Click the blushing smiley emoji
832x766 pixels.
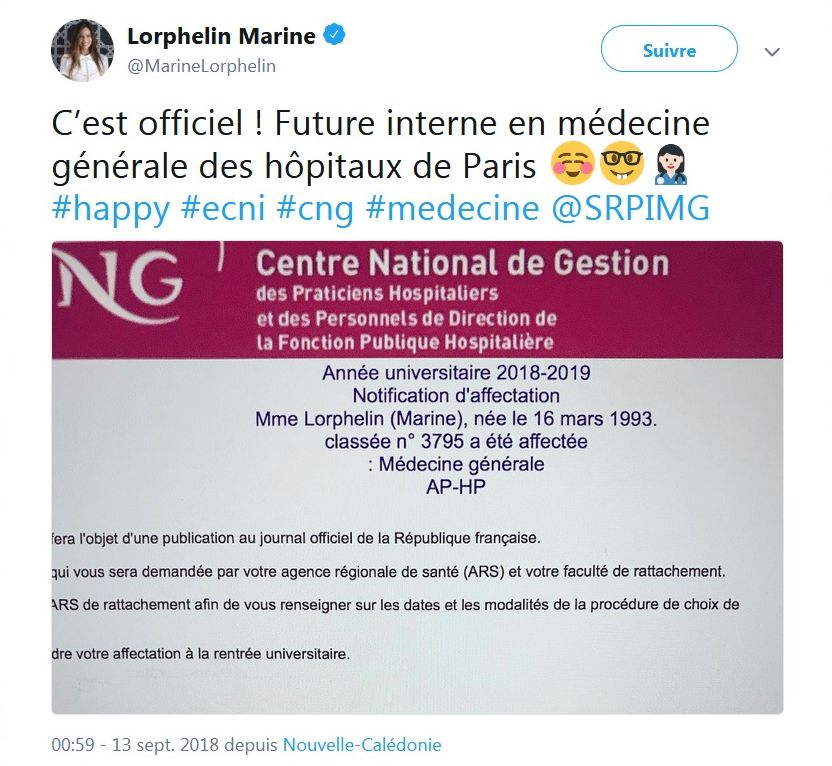tap(573, 163)
